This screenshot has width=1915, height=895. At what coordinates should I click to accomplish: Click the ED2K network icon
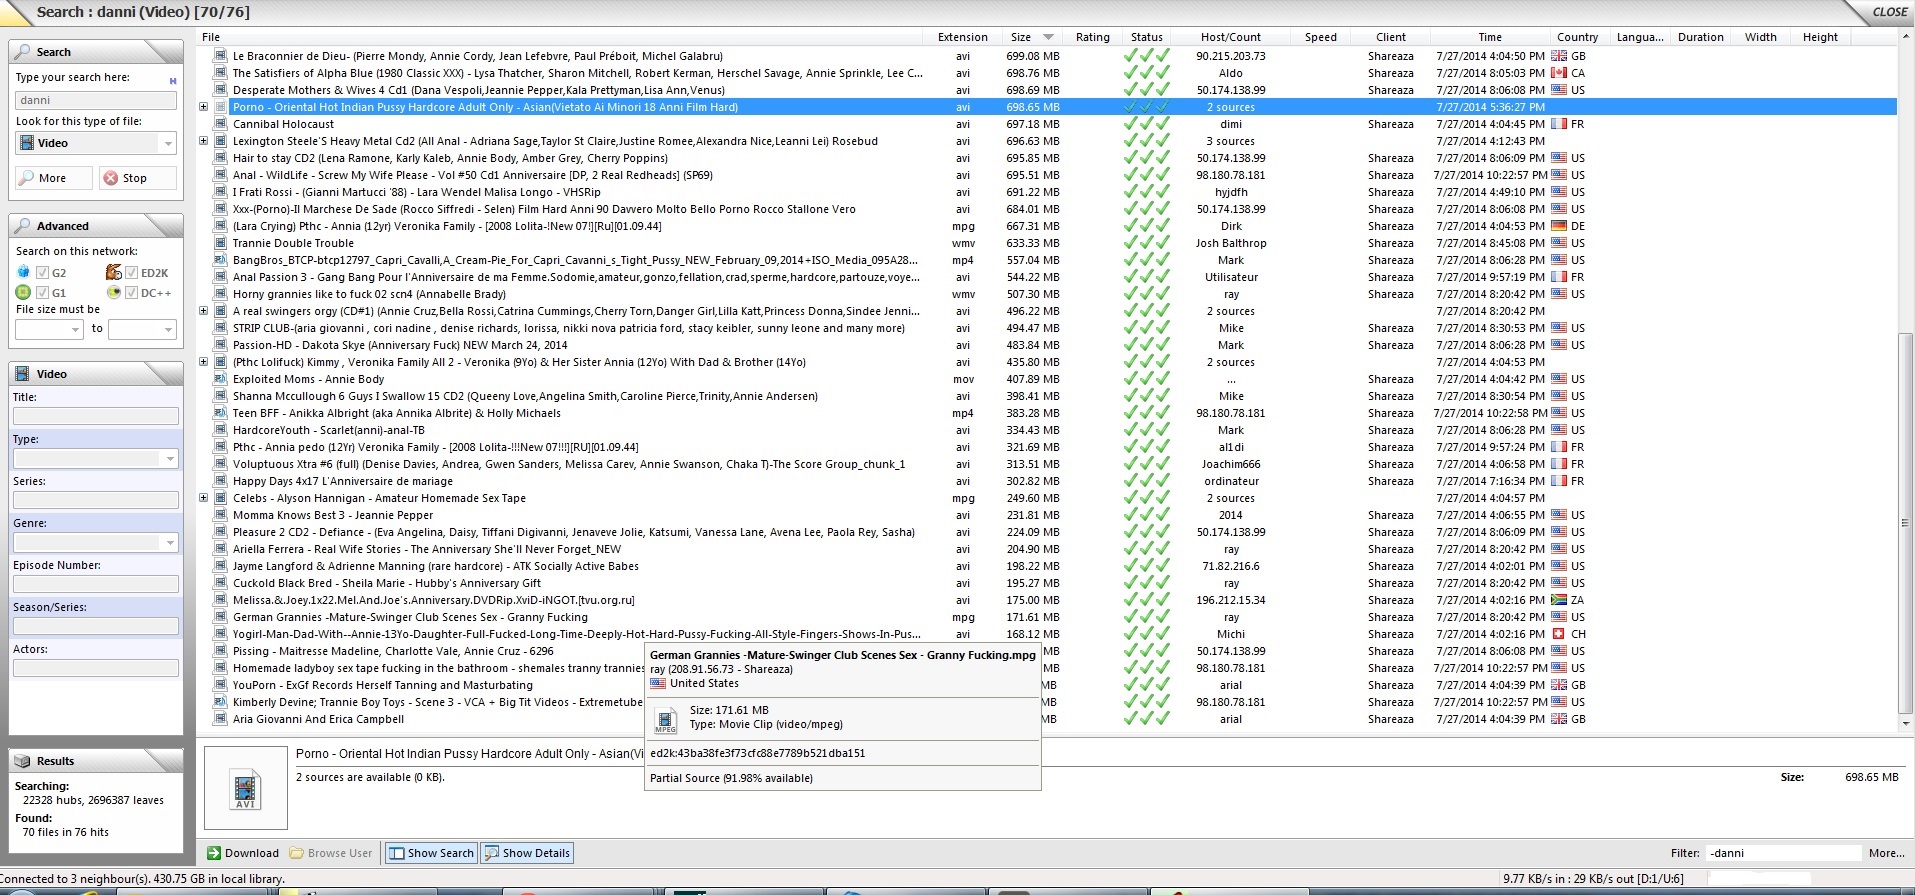pos(113,272)
